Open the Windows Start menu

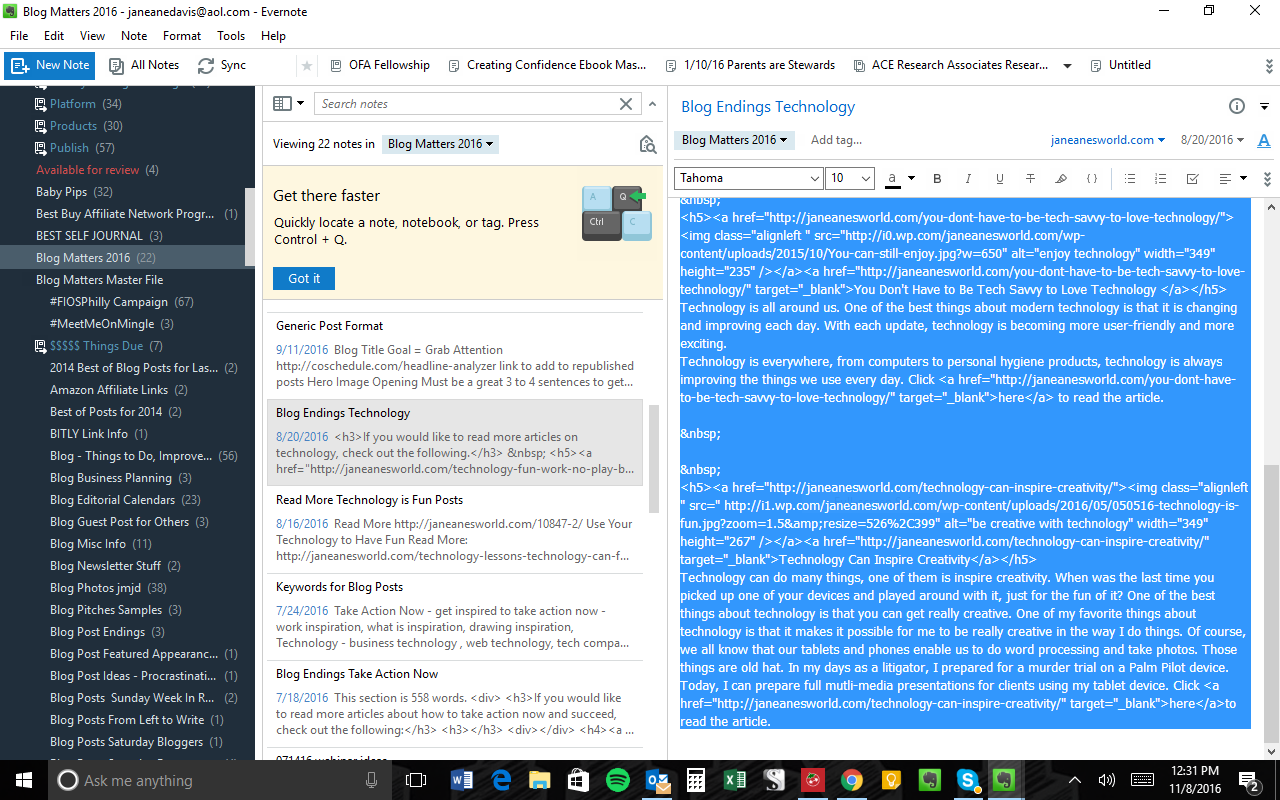tap(23, 780)
